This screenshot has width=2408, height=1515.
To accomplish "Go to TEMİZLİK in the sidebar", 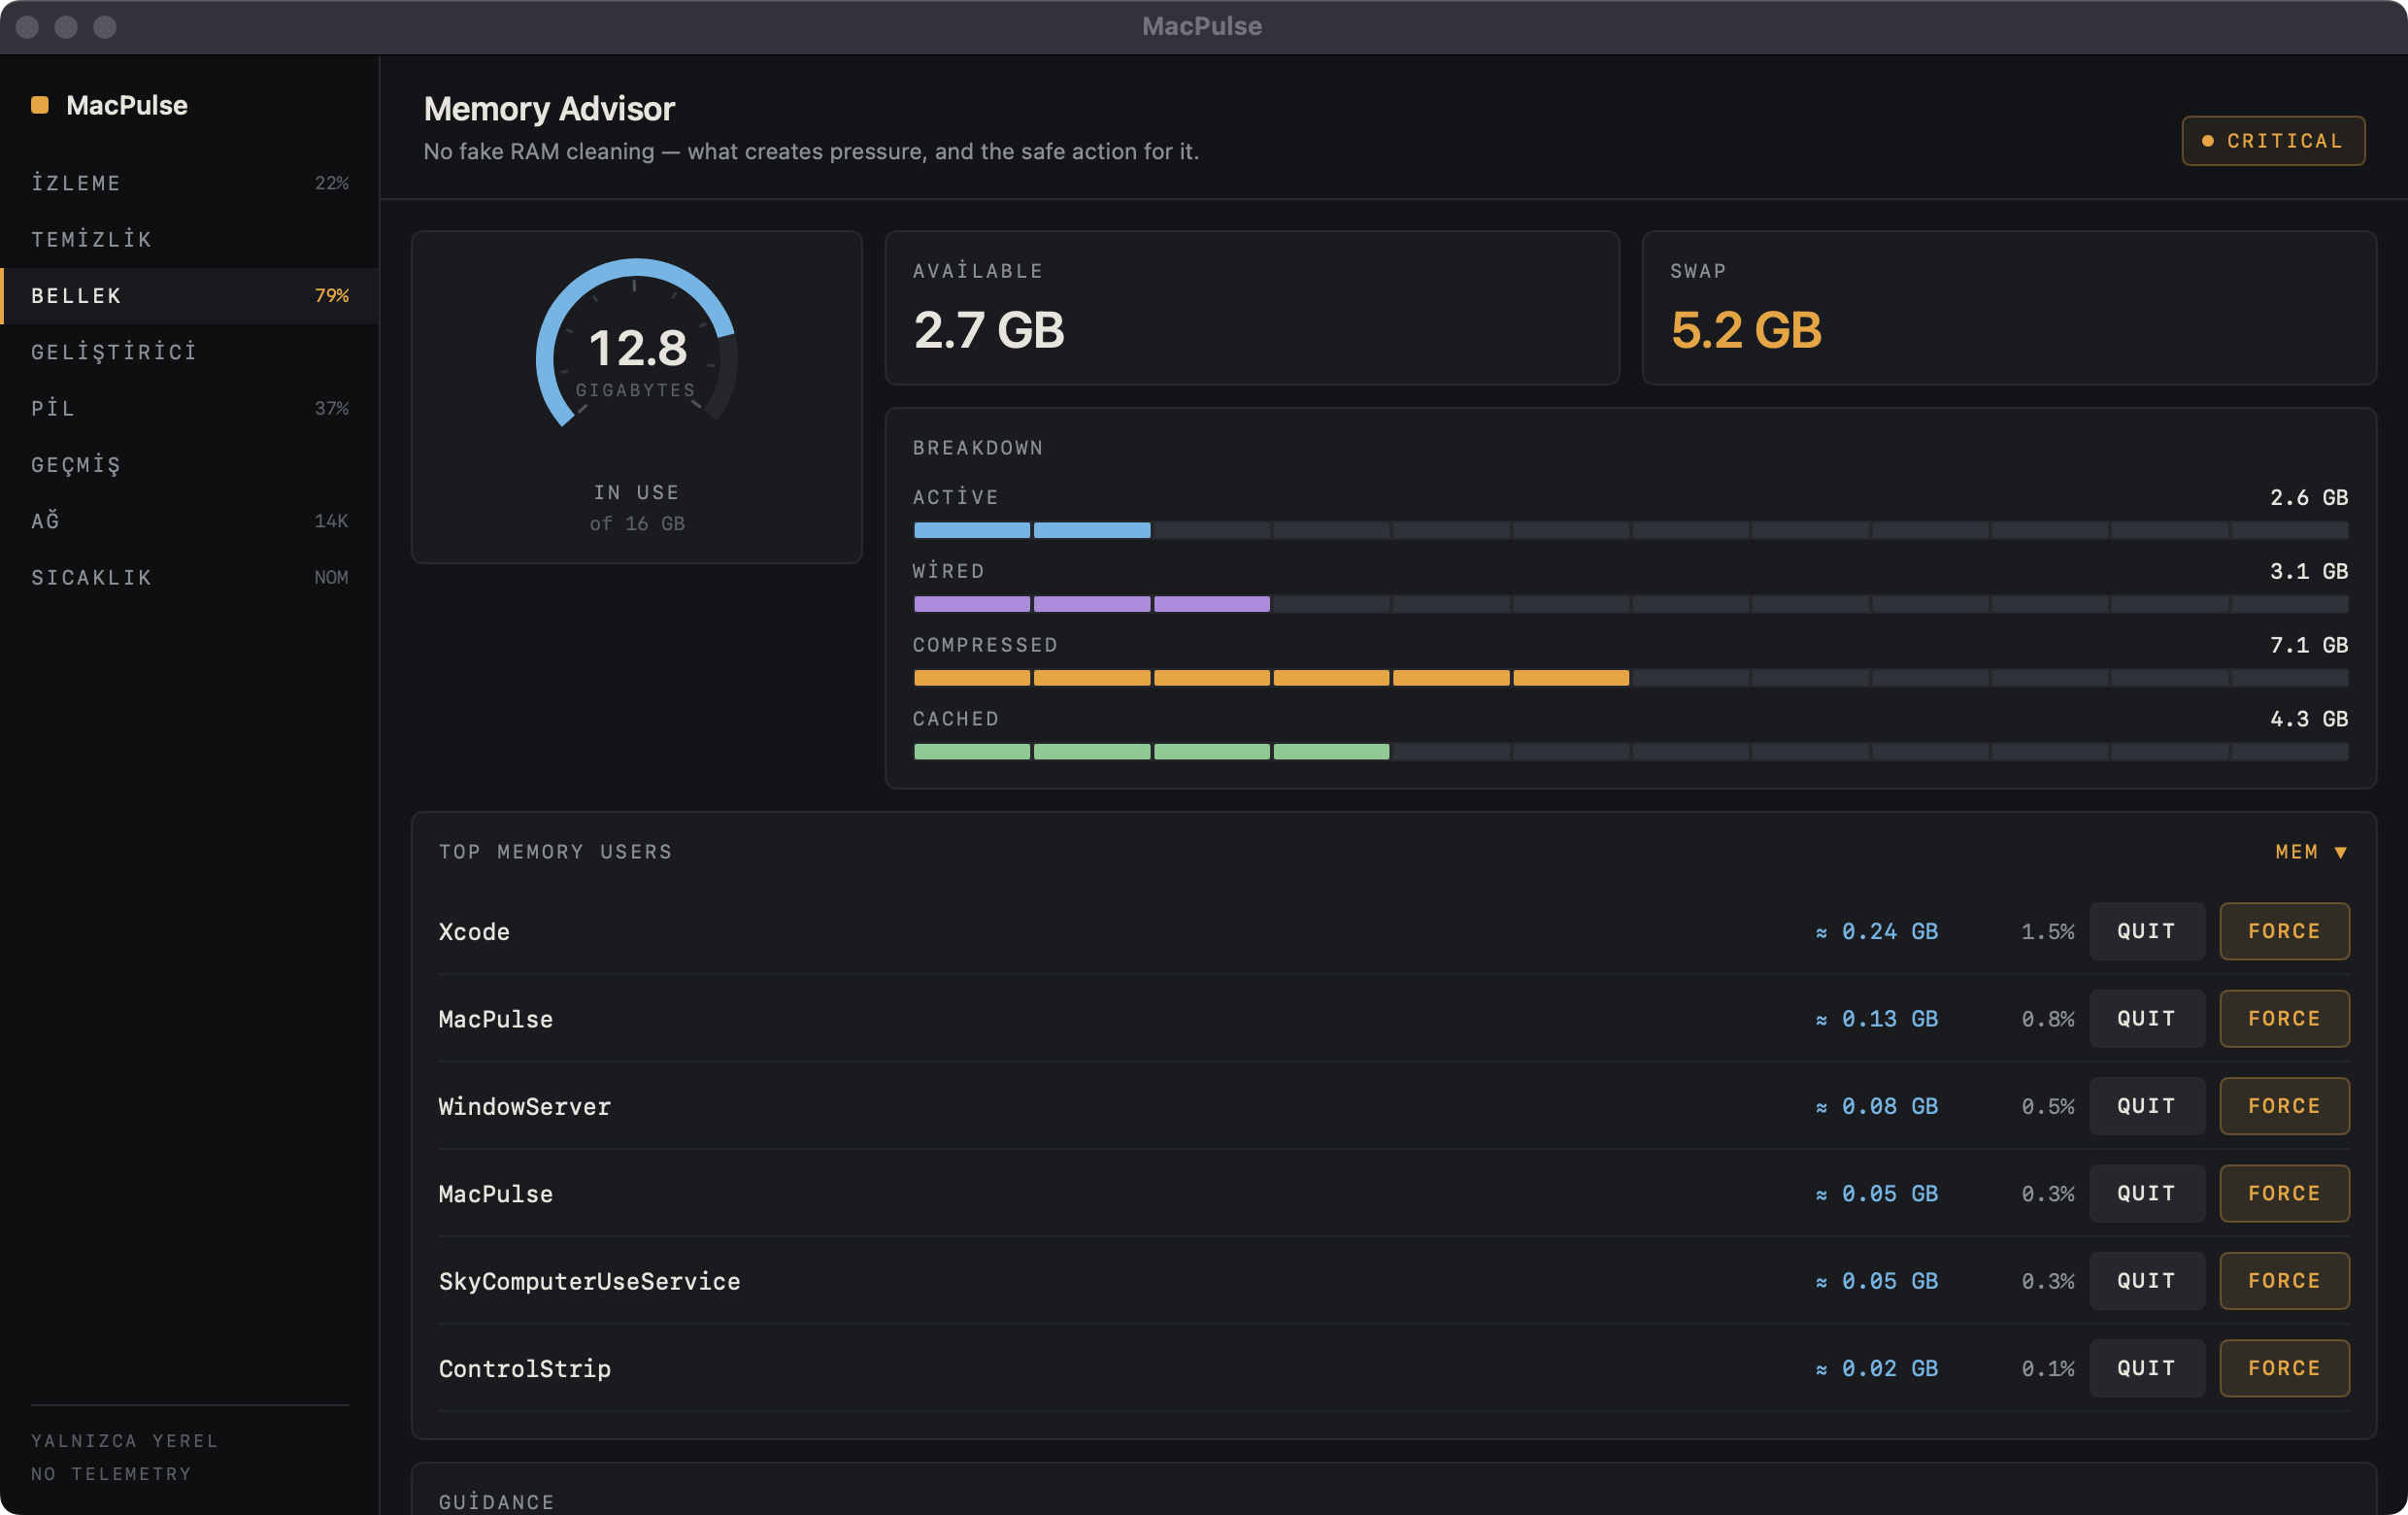I will pyautogui.click(x=190, y=239).
